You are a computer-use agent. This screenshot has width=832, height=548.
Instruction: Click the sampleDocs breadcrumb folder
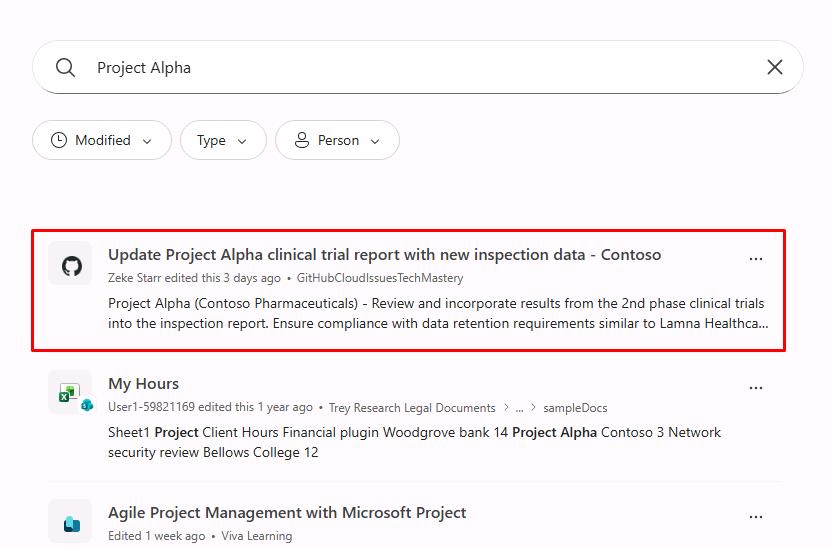(575, 407)
